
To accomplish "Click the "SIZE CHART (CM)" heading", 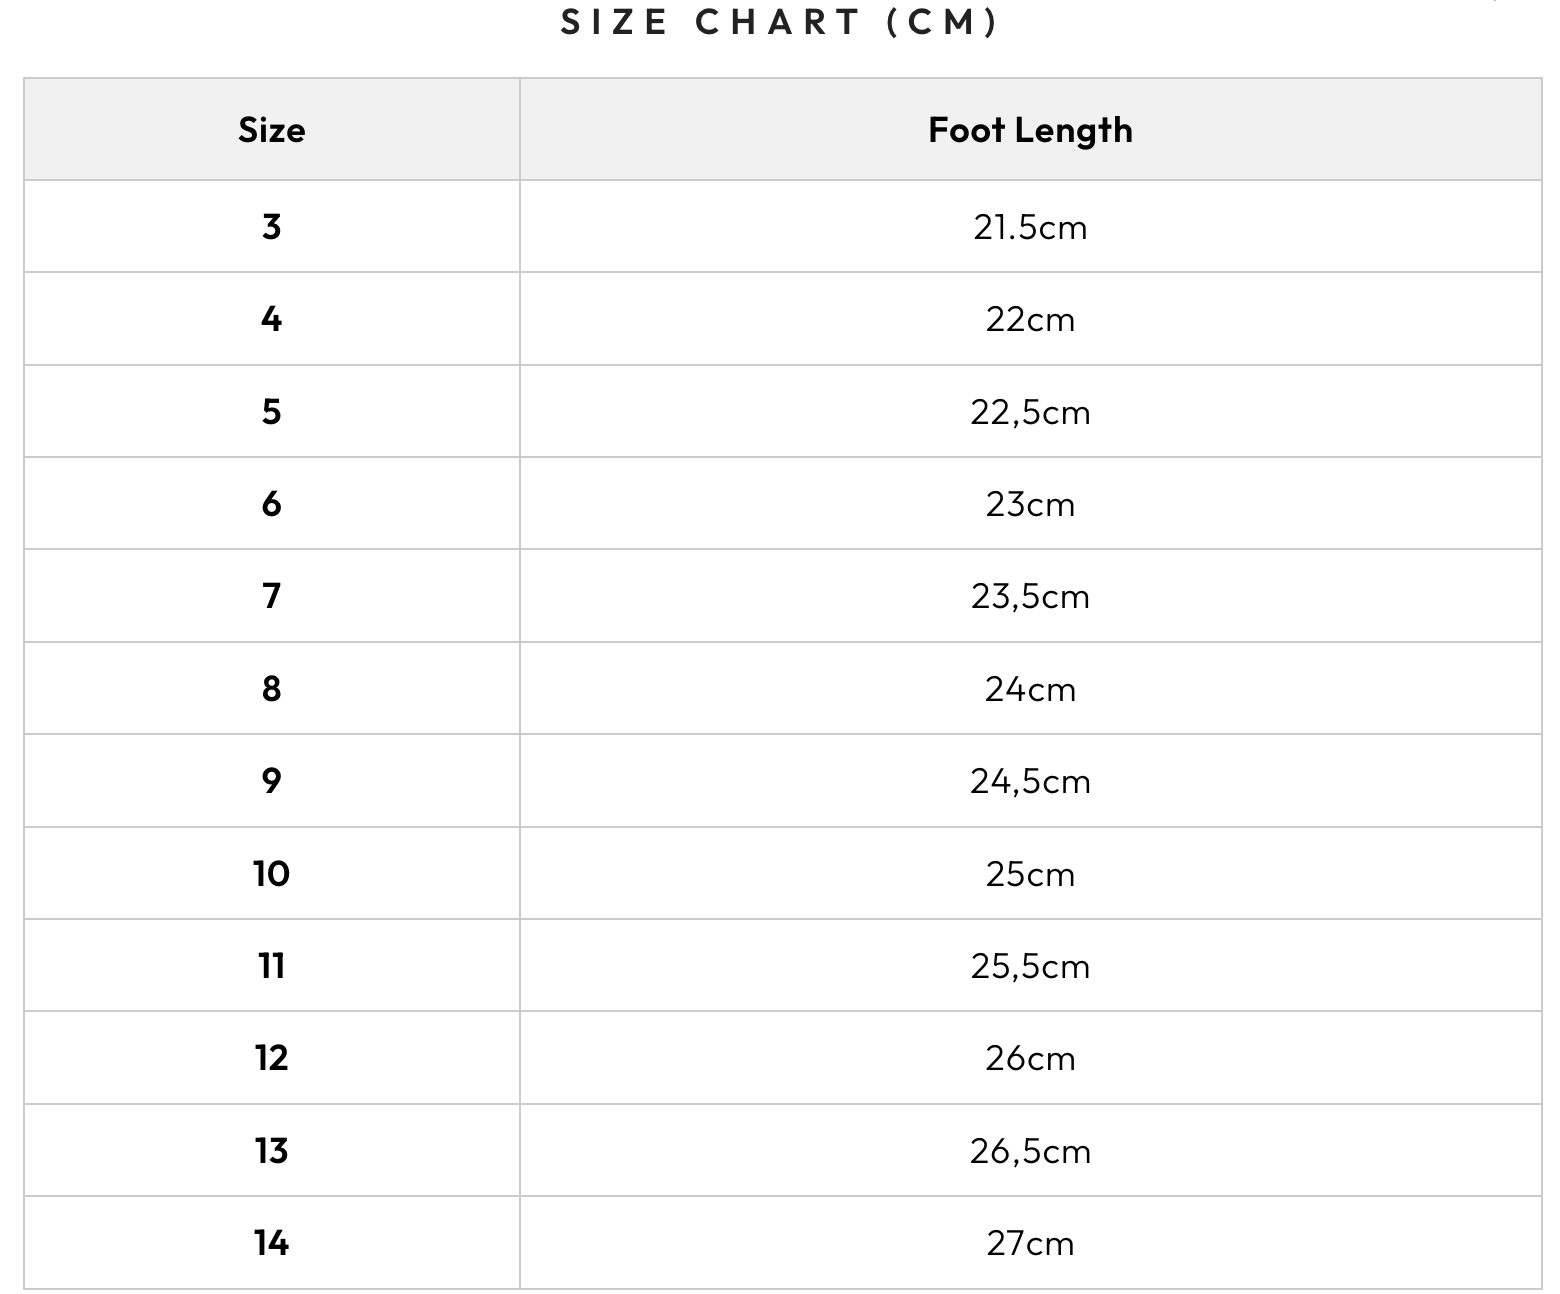I will pos(779,22).
